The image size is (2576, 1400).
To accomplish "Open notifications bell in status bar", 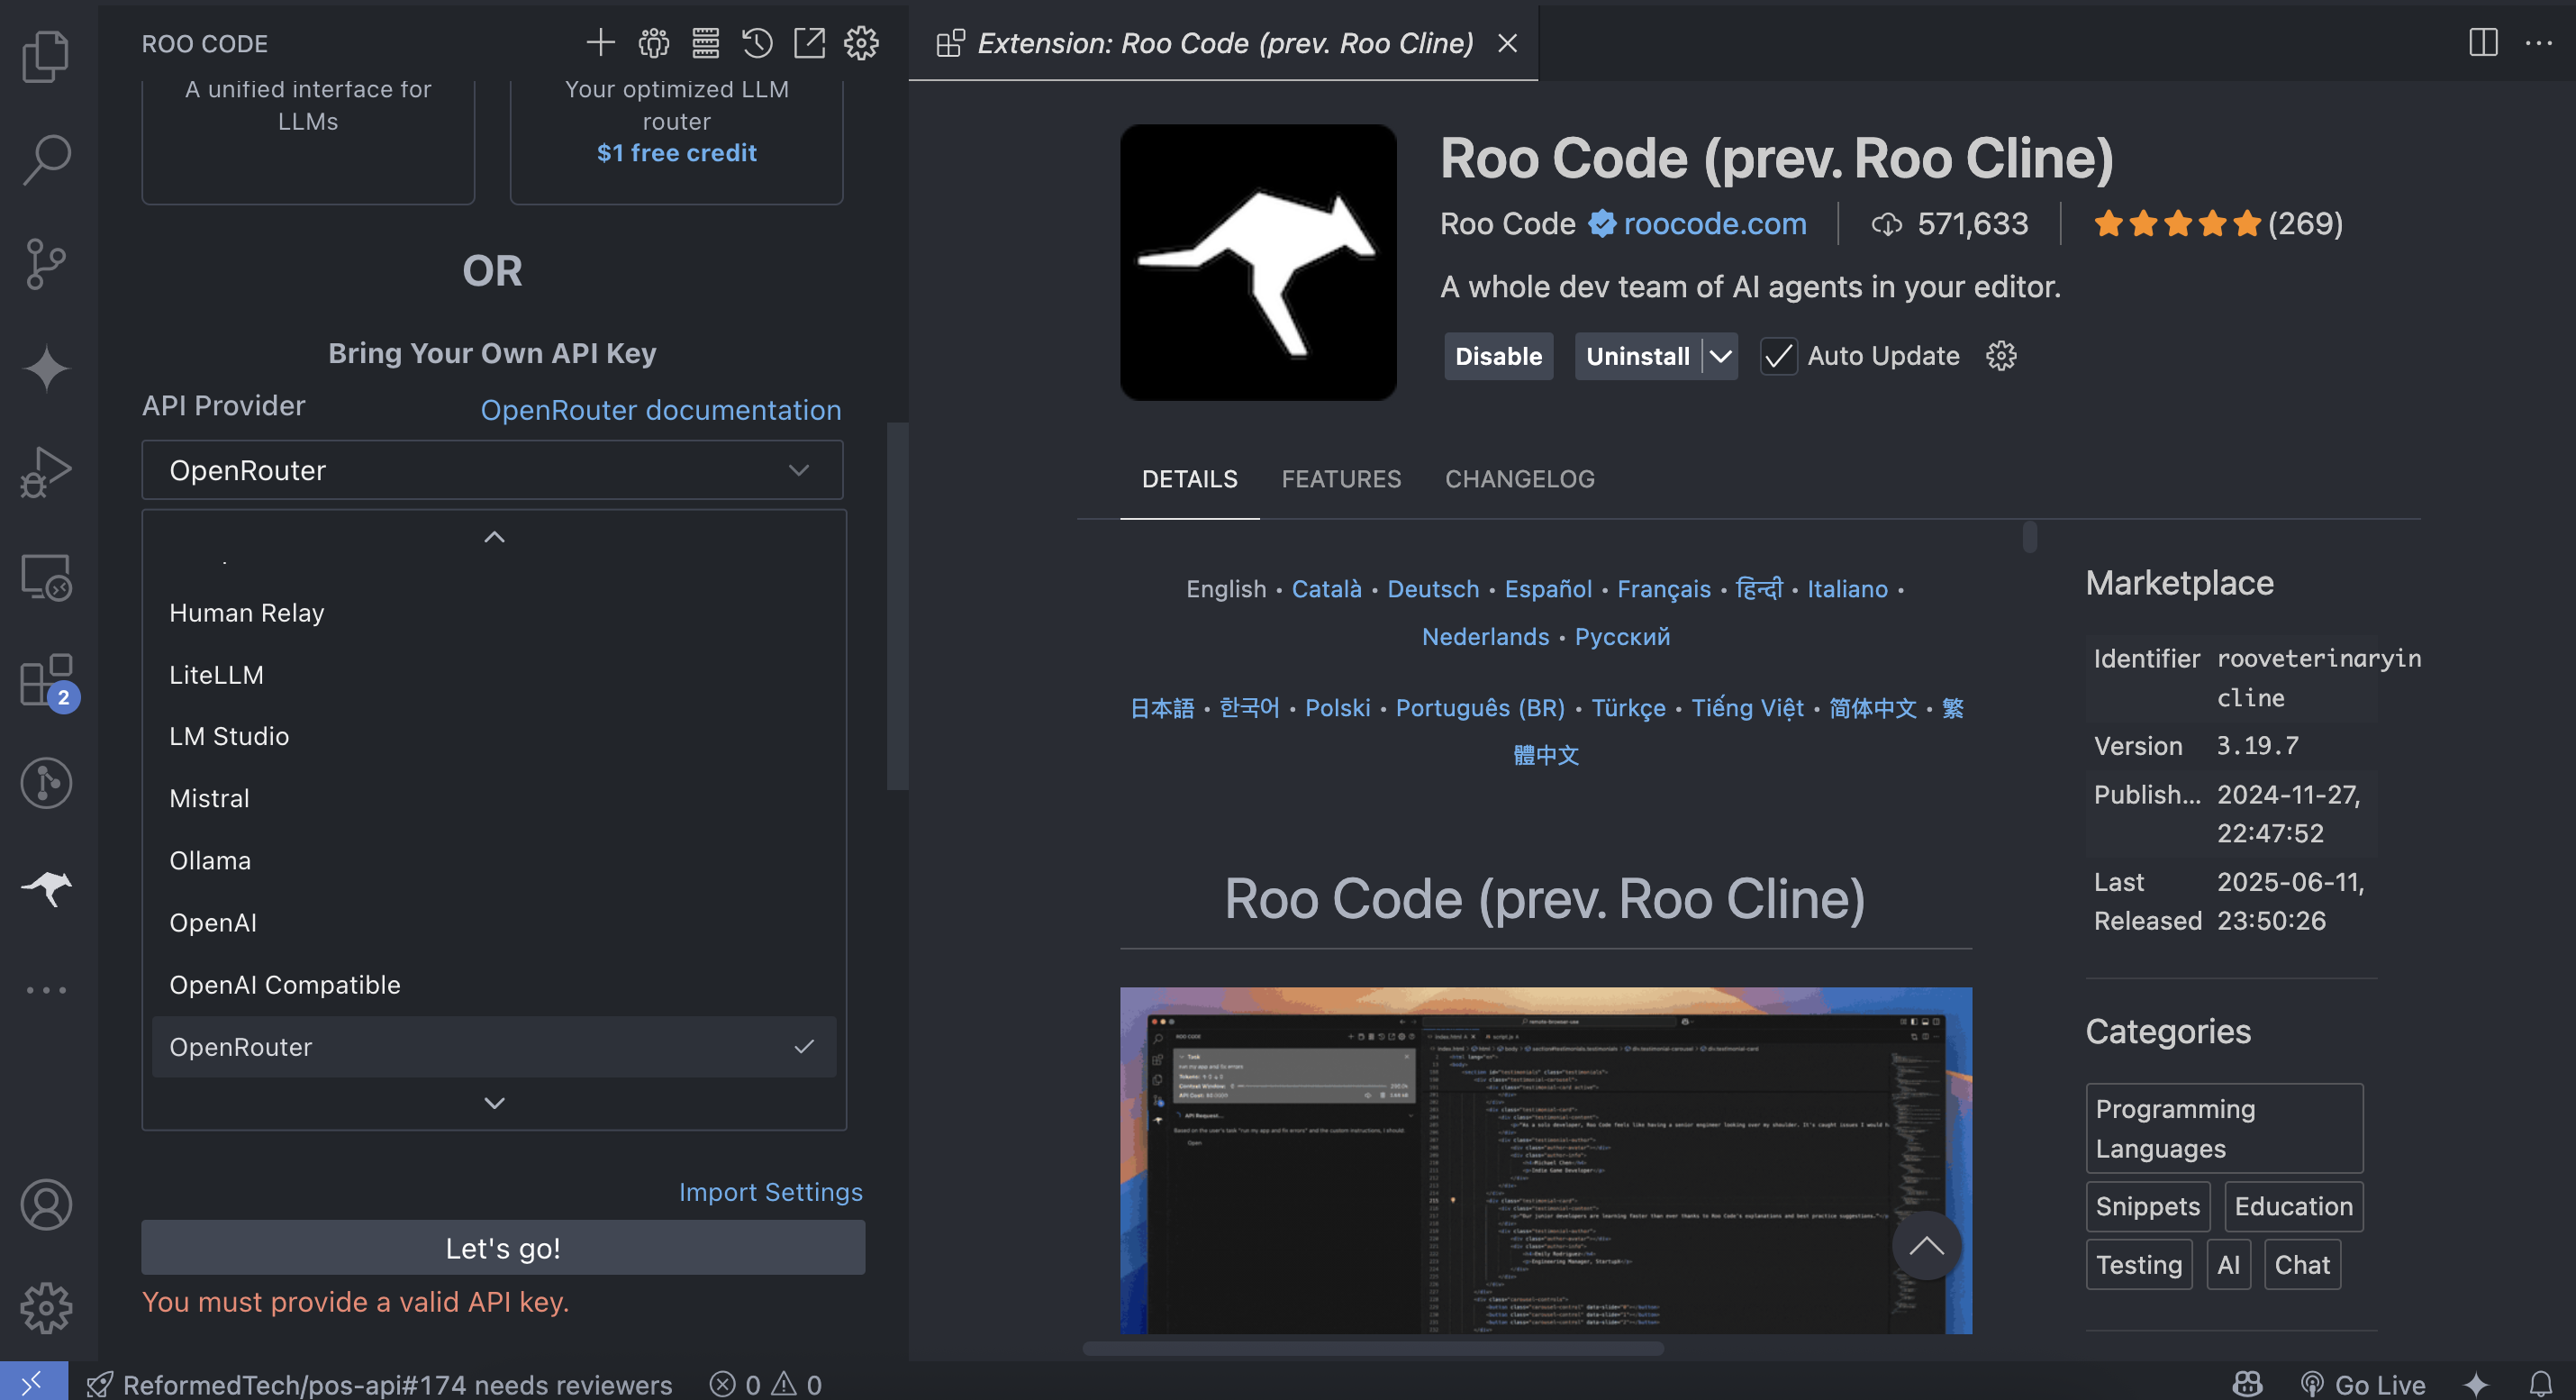I will coord(2540,1384).
